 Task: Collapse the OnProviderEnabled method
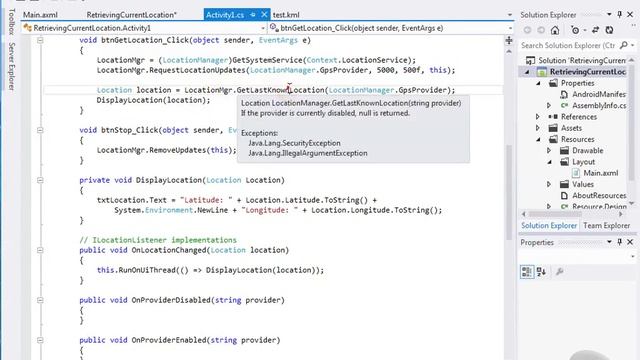[40, 340]
